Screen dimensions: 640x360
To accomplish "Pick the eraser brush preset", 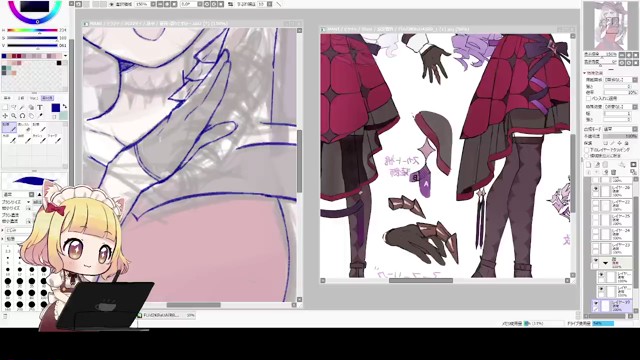I will coord(24,127).
